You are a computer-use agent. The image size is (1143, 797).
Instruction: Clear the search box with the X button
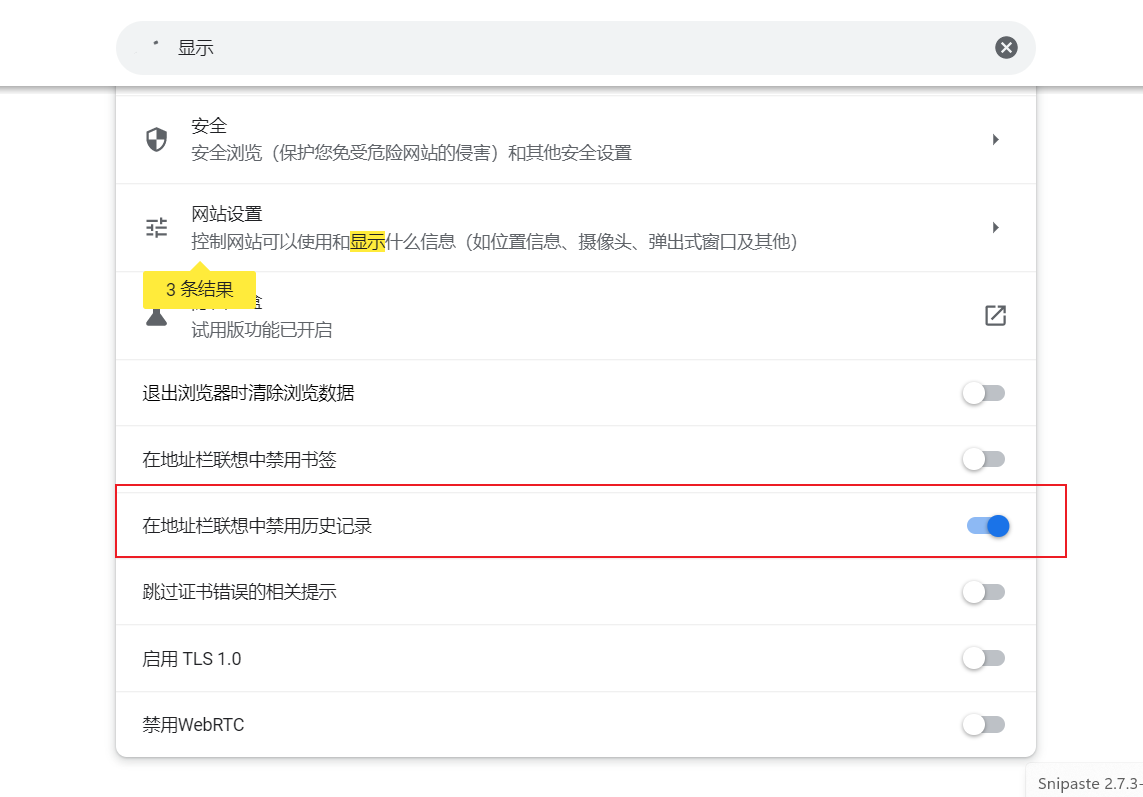click(x=1006, y=47)
